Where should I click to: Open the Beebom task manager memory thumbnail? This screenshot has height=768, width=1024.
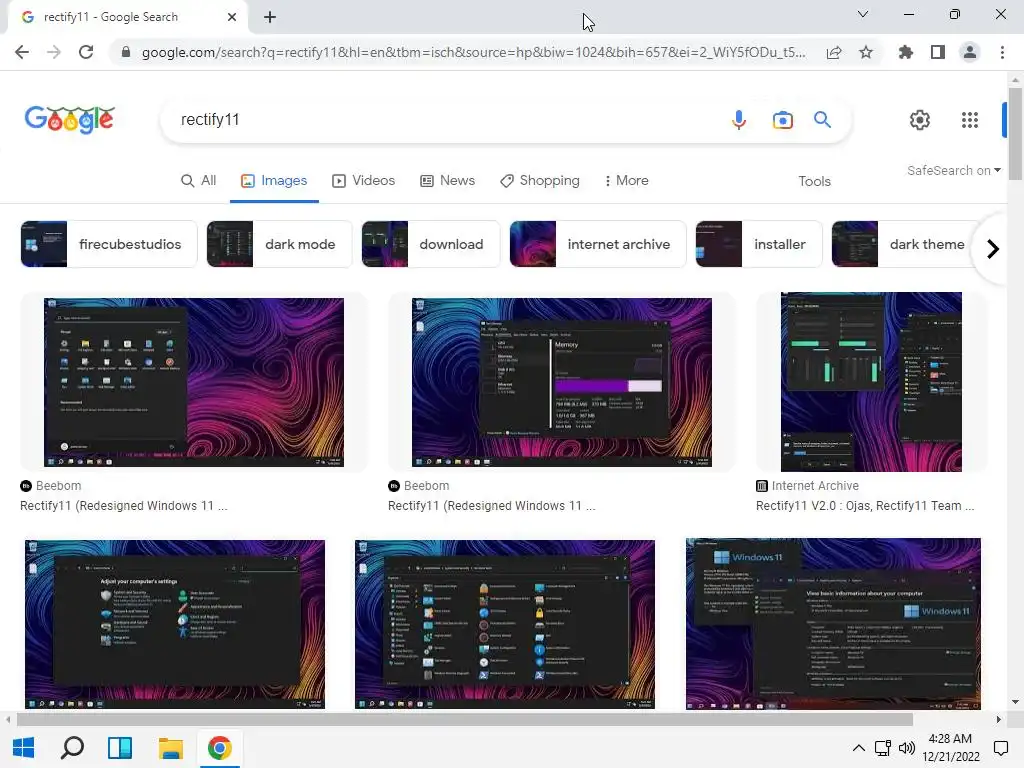point(562,382)
